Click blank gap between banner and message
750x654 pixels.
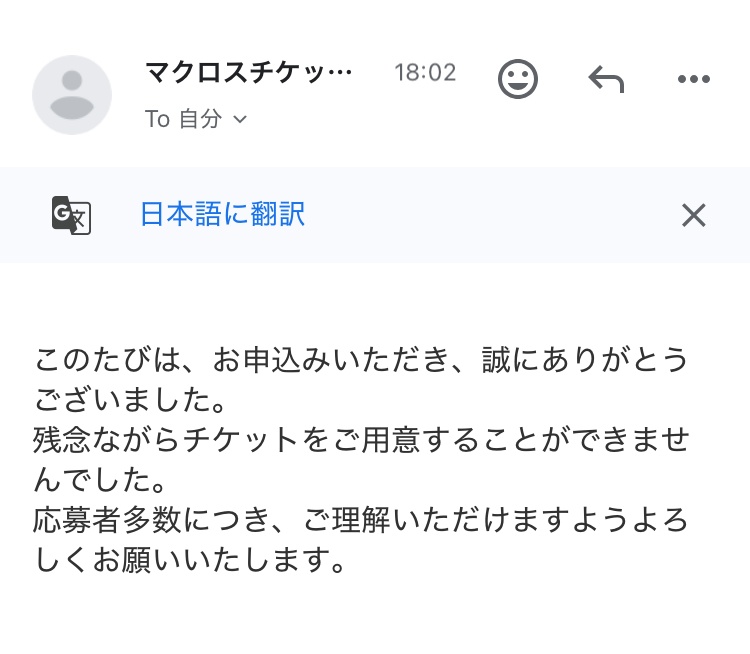375,300
